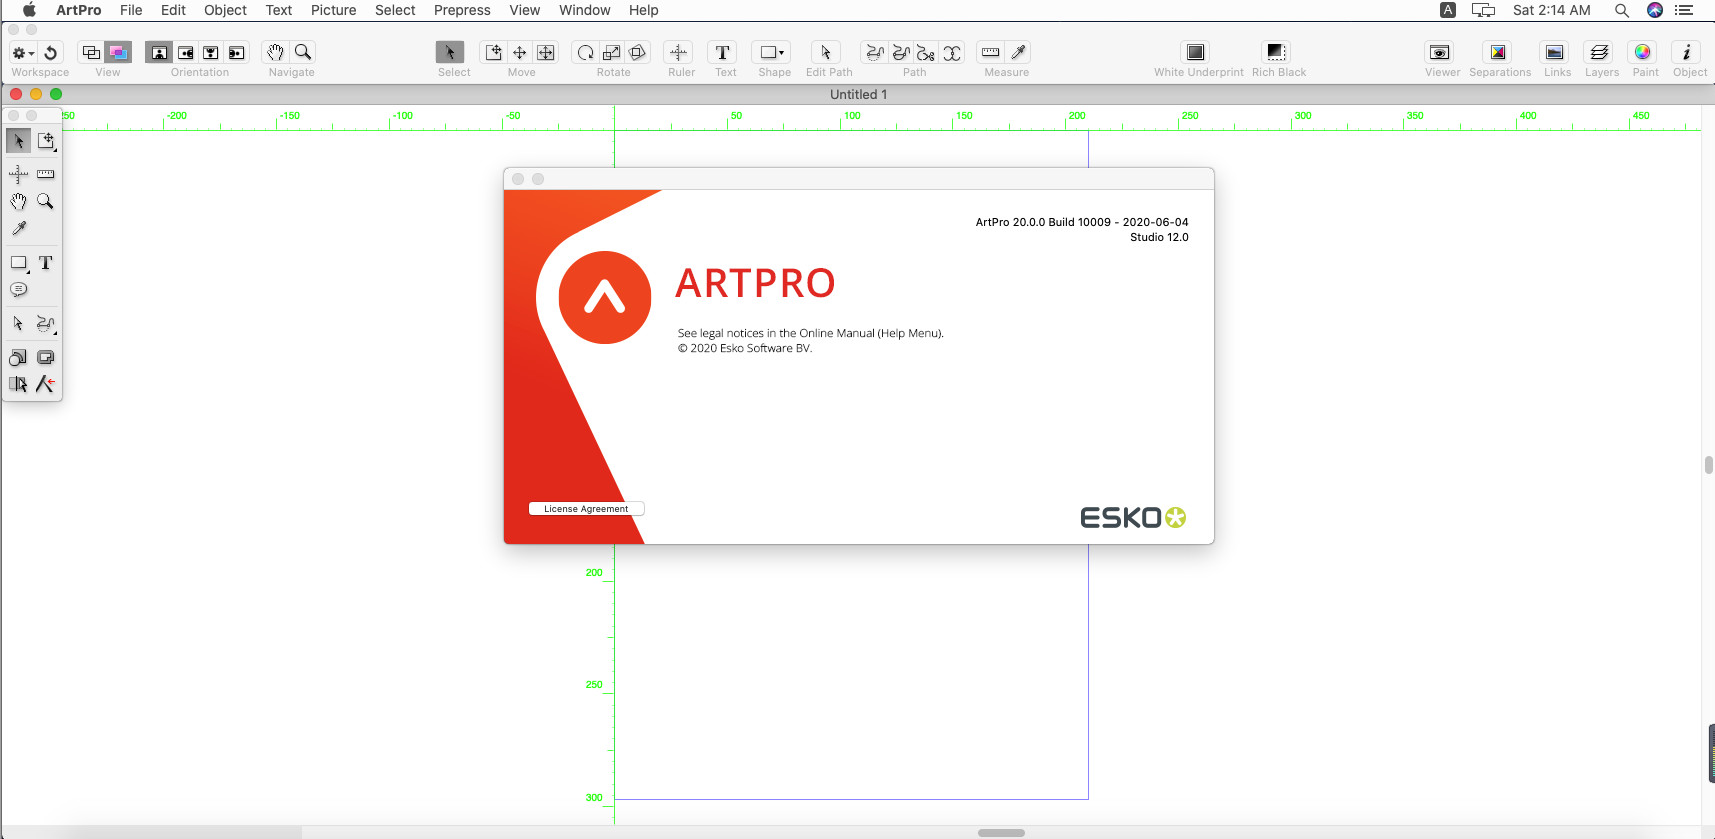
Task: Activate the Select arrow tool in top toolbar
Action: tap(450, 52)
